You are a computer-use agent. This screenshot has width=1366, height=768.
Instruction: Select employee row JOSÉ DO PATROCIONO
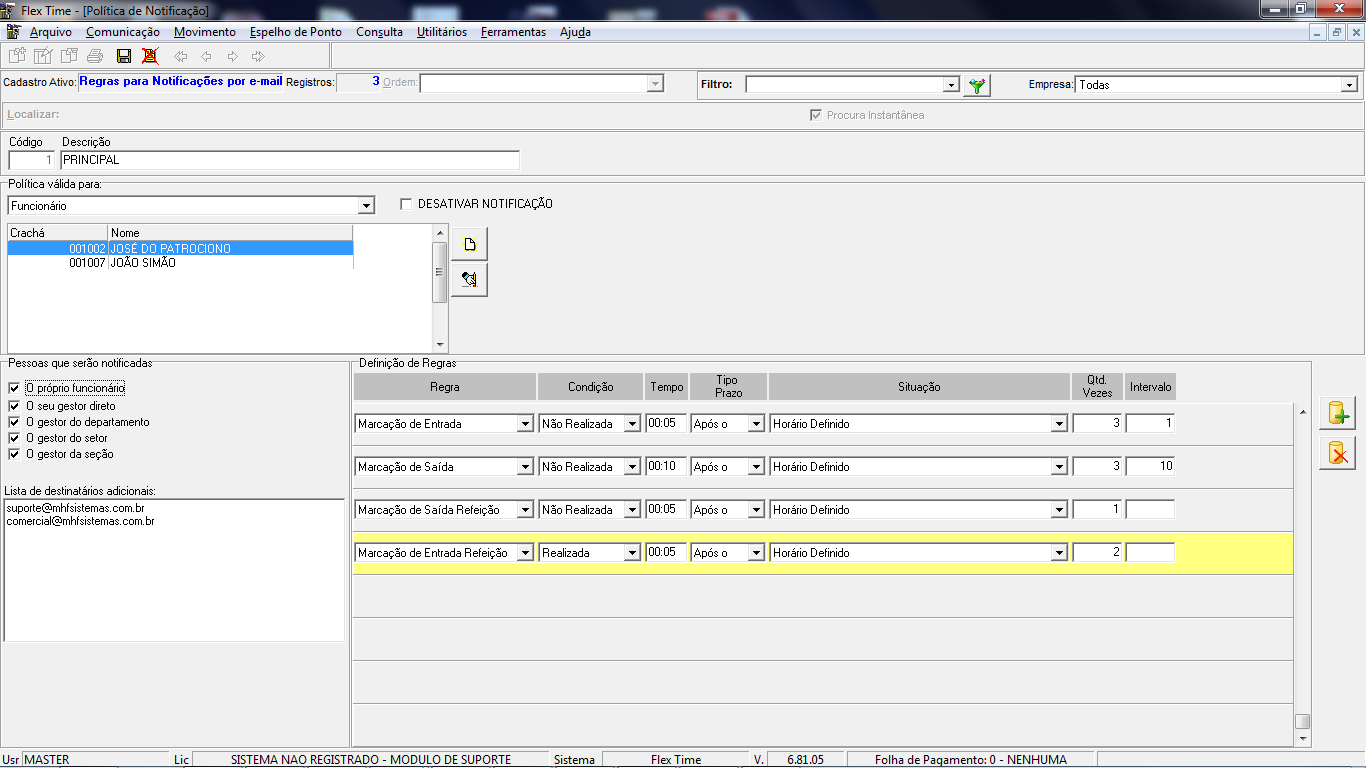coord(180,248)
